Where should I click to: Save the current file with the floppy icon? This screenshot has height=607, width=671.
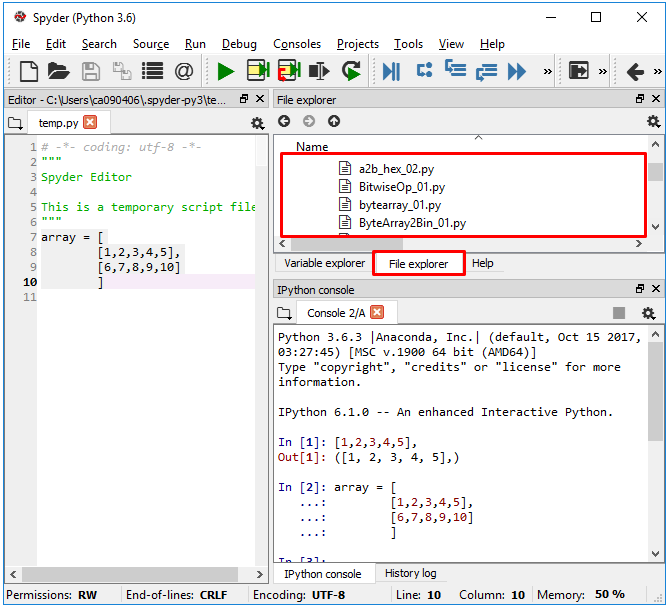[x=91, y=71]
